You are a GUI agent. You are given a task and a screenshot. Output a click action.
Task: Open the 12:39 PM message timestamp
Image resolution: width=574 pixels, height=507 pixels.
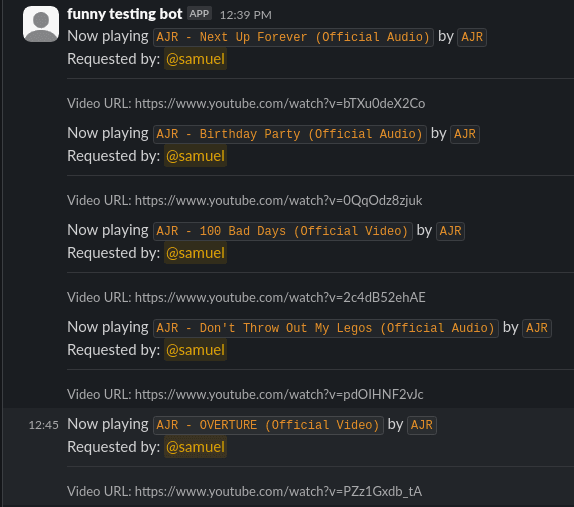click(x=246, y=15)
